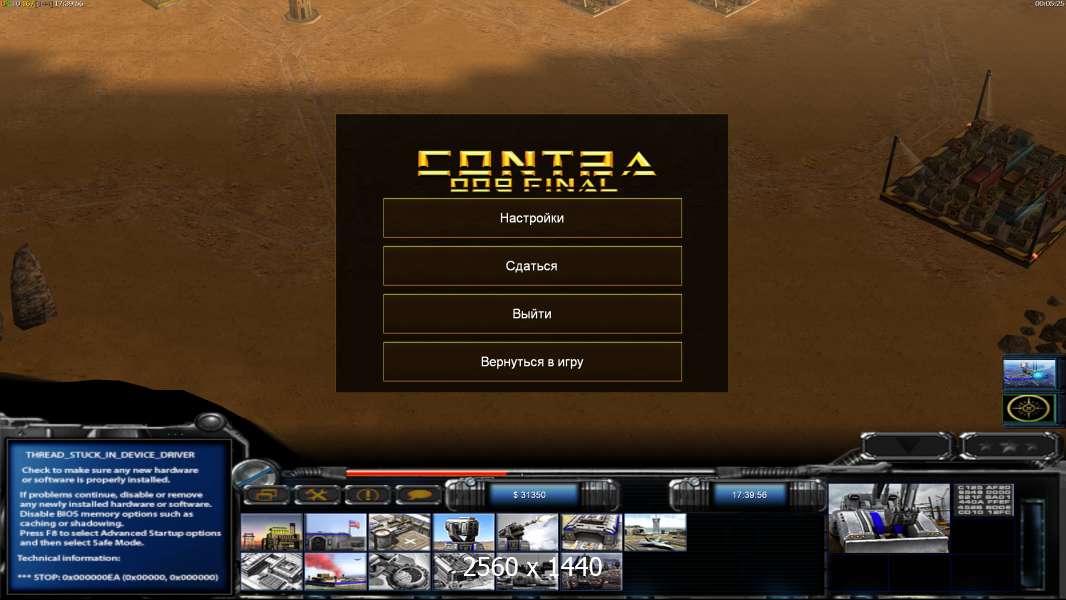The height and width of the screenshot is (600, 1066).
Task: Click the blue ship ability icon at right edge
Action: click(x=1029, y=374)
